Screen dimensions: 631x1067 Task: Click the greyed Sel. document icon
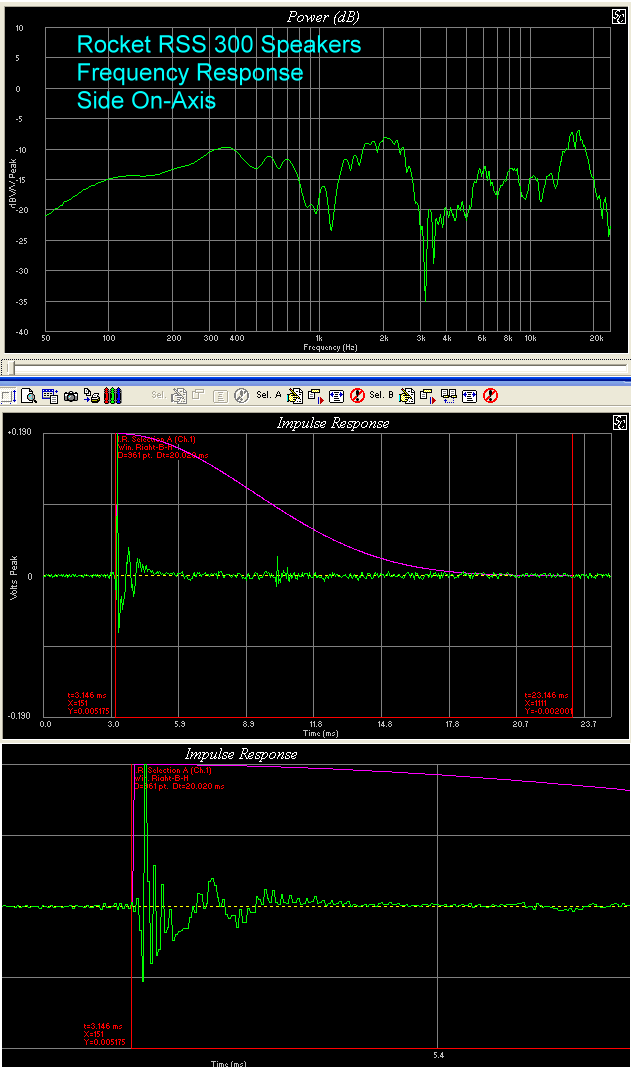coord(221,395)
